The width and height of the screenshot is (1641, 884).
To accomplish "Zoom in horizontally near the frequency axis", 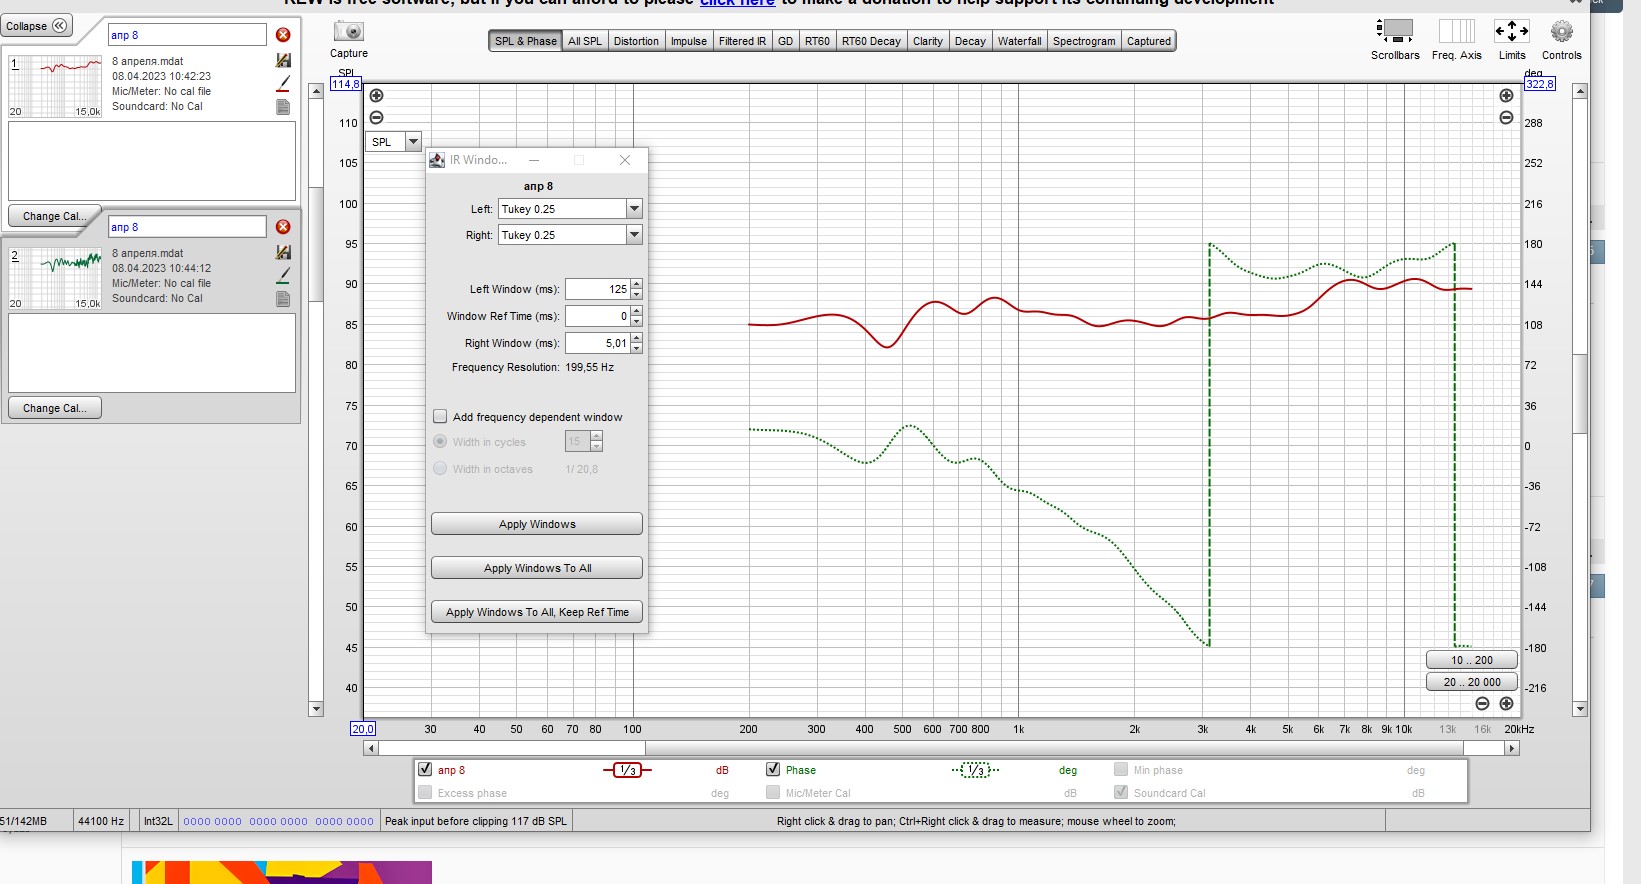I will point(1506,703).
